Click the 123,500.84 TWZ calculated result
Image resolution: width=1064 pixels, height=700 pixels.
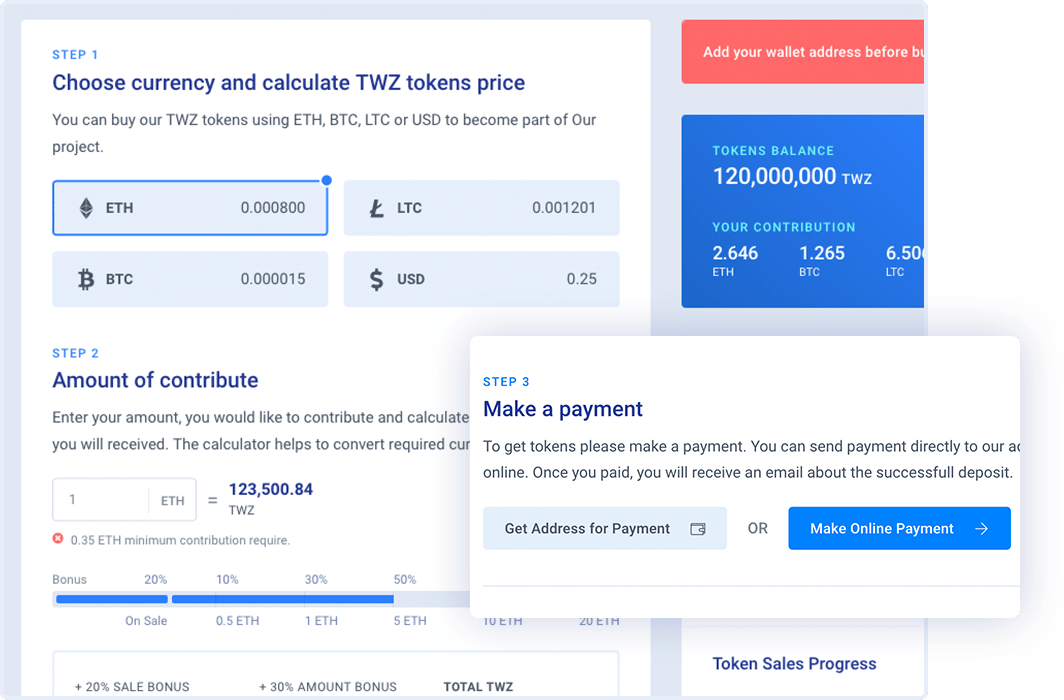[x=270, y=490]
